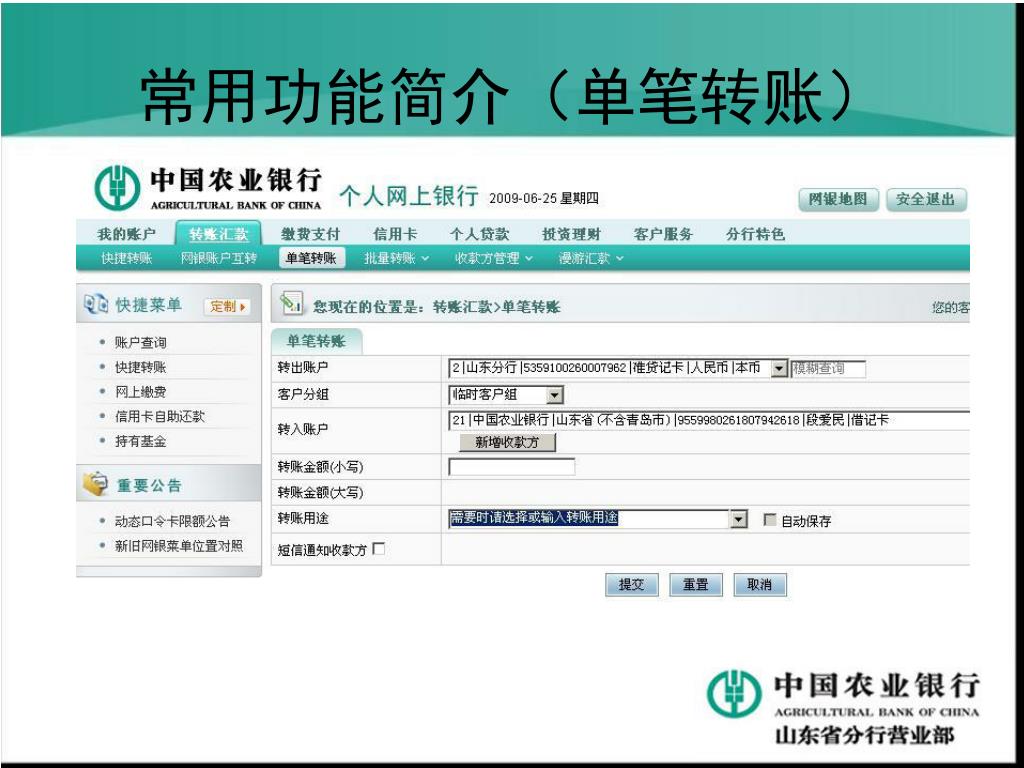Click the quick menu icon beside 快捷菜单
This screenshot has height=768, width=1024.
coord(95,304)
